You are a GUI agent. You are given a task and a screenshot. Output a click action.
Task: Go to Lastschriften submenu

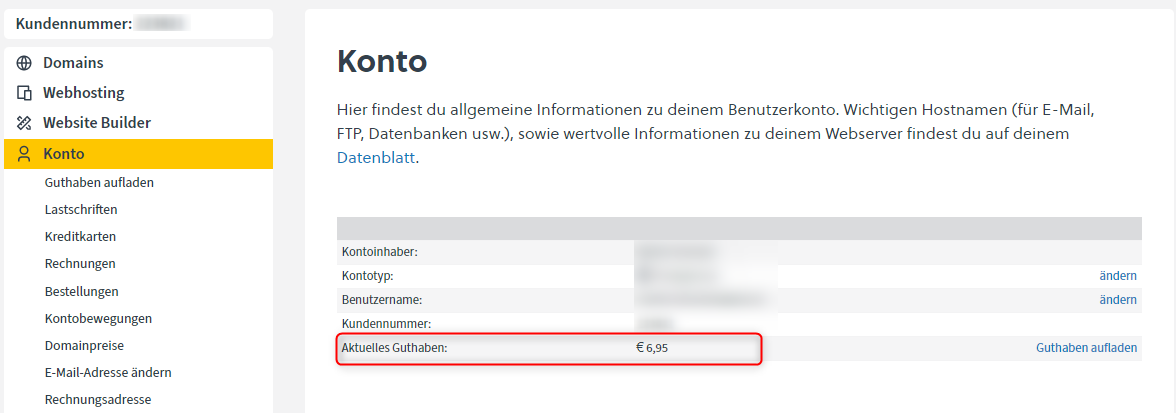pos(81,209)
